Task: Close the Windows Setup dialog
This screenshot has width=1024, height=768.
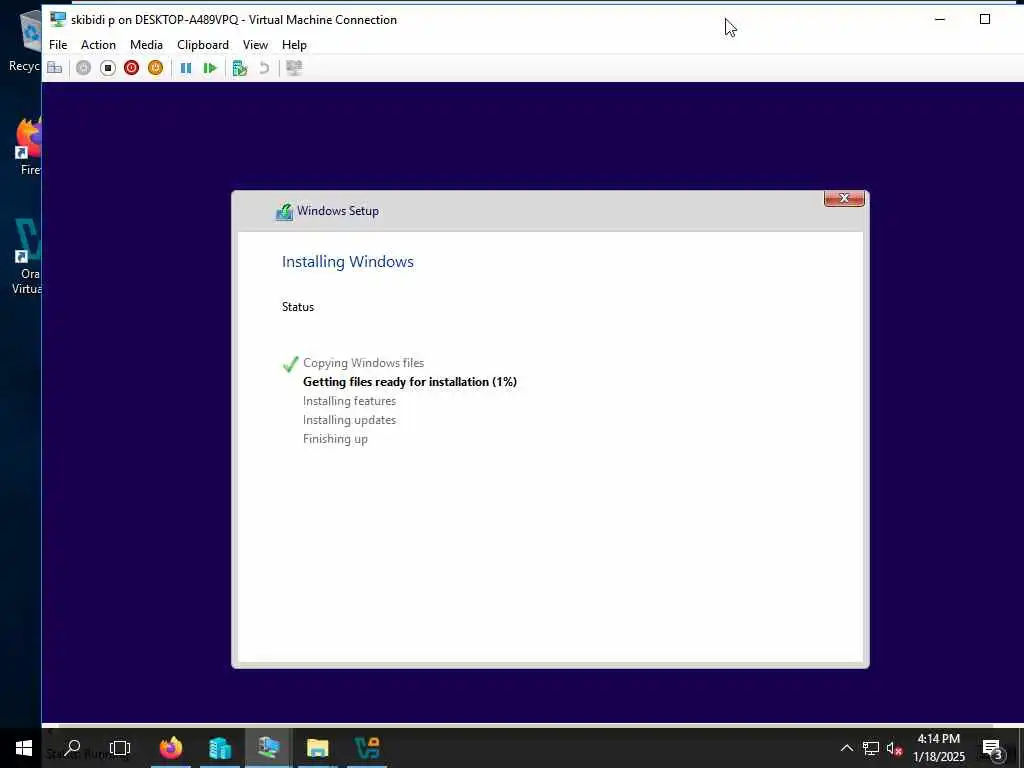Action: [x=844, y=199]
